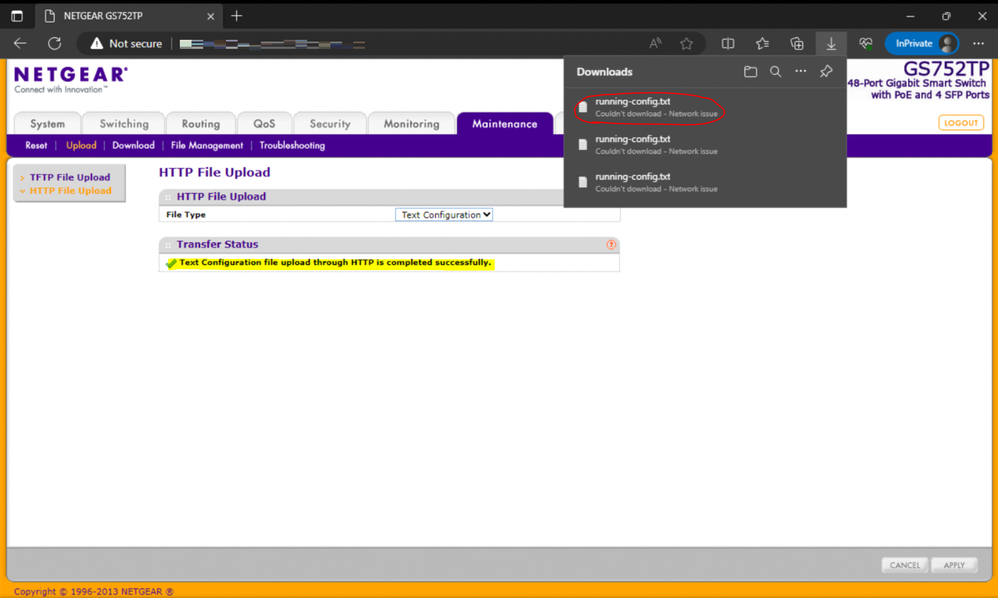998x598 pixels.
Task: Select HTTP File Upload in sidebar
Action: pos(71,191)
